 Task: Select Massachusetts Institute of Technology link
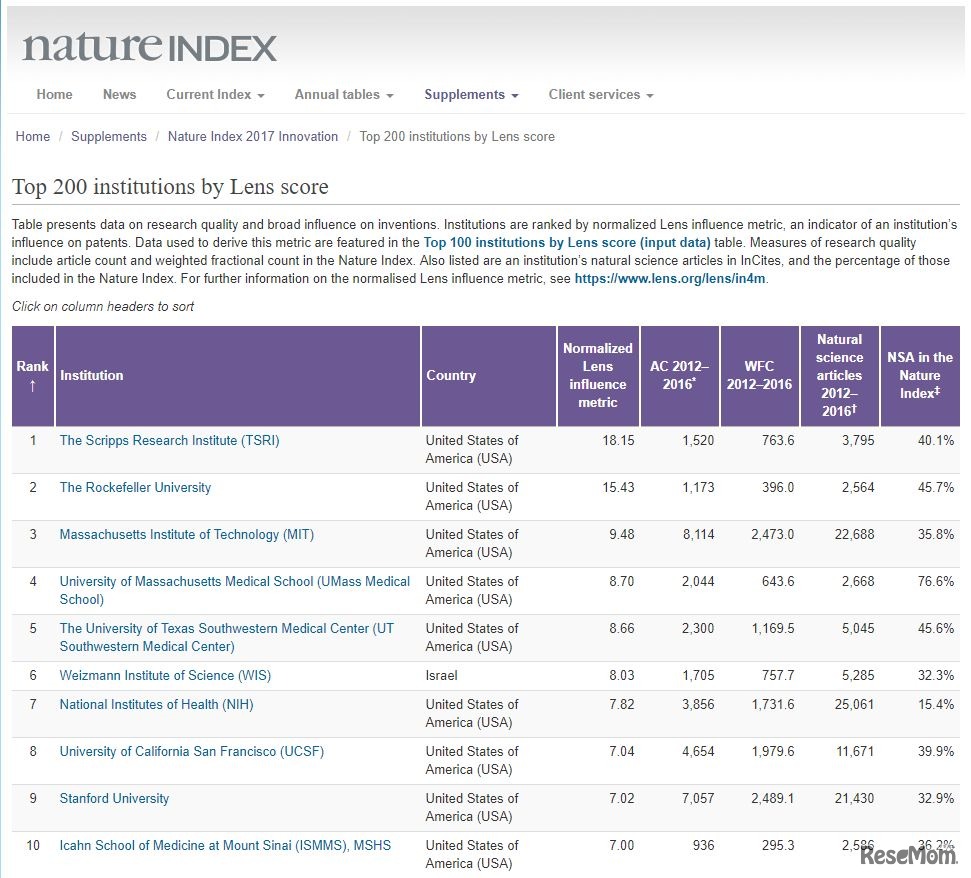pos(186,535)
